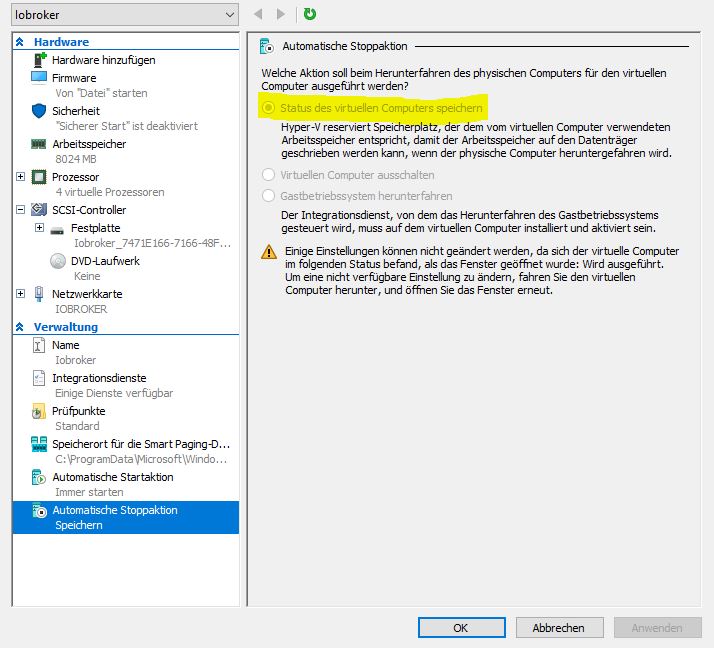Select the DVD-Laufwerk entry
The image size is (714, 648).
(x=105, y=261)
